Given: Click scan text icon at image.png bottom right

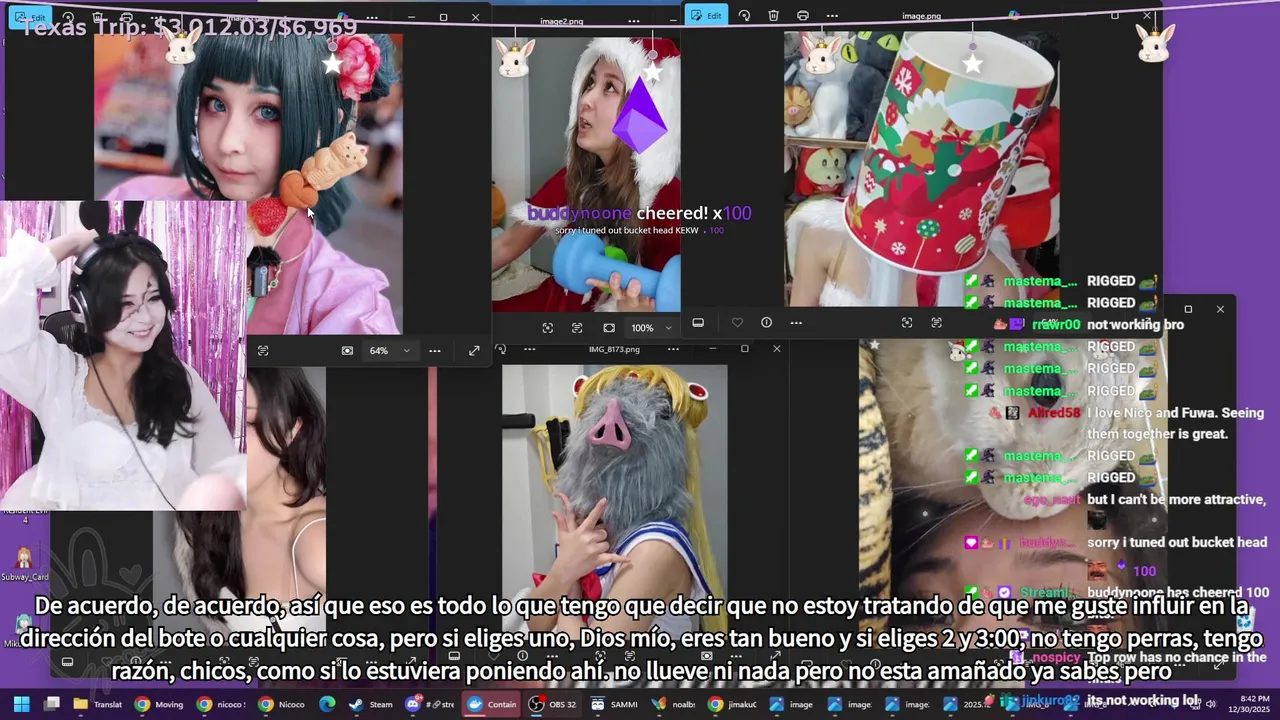Looking at the screenshot, I should 936,323.
